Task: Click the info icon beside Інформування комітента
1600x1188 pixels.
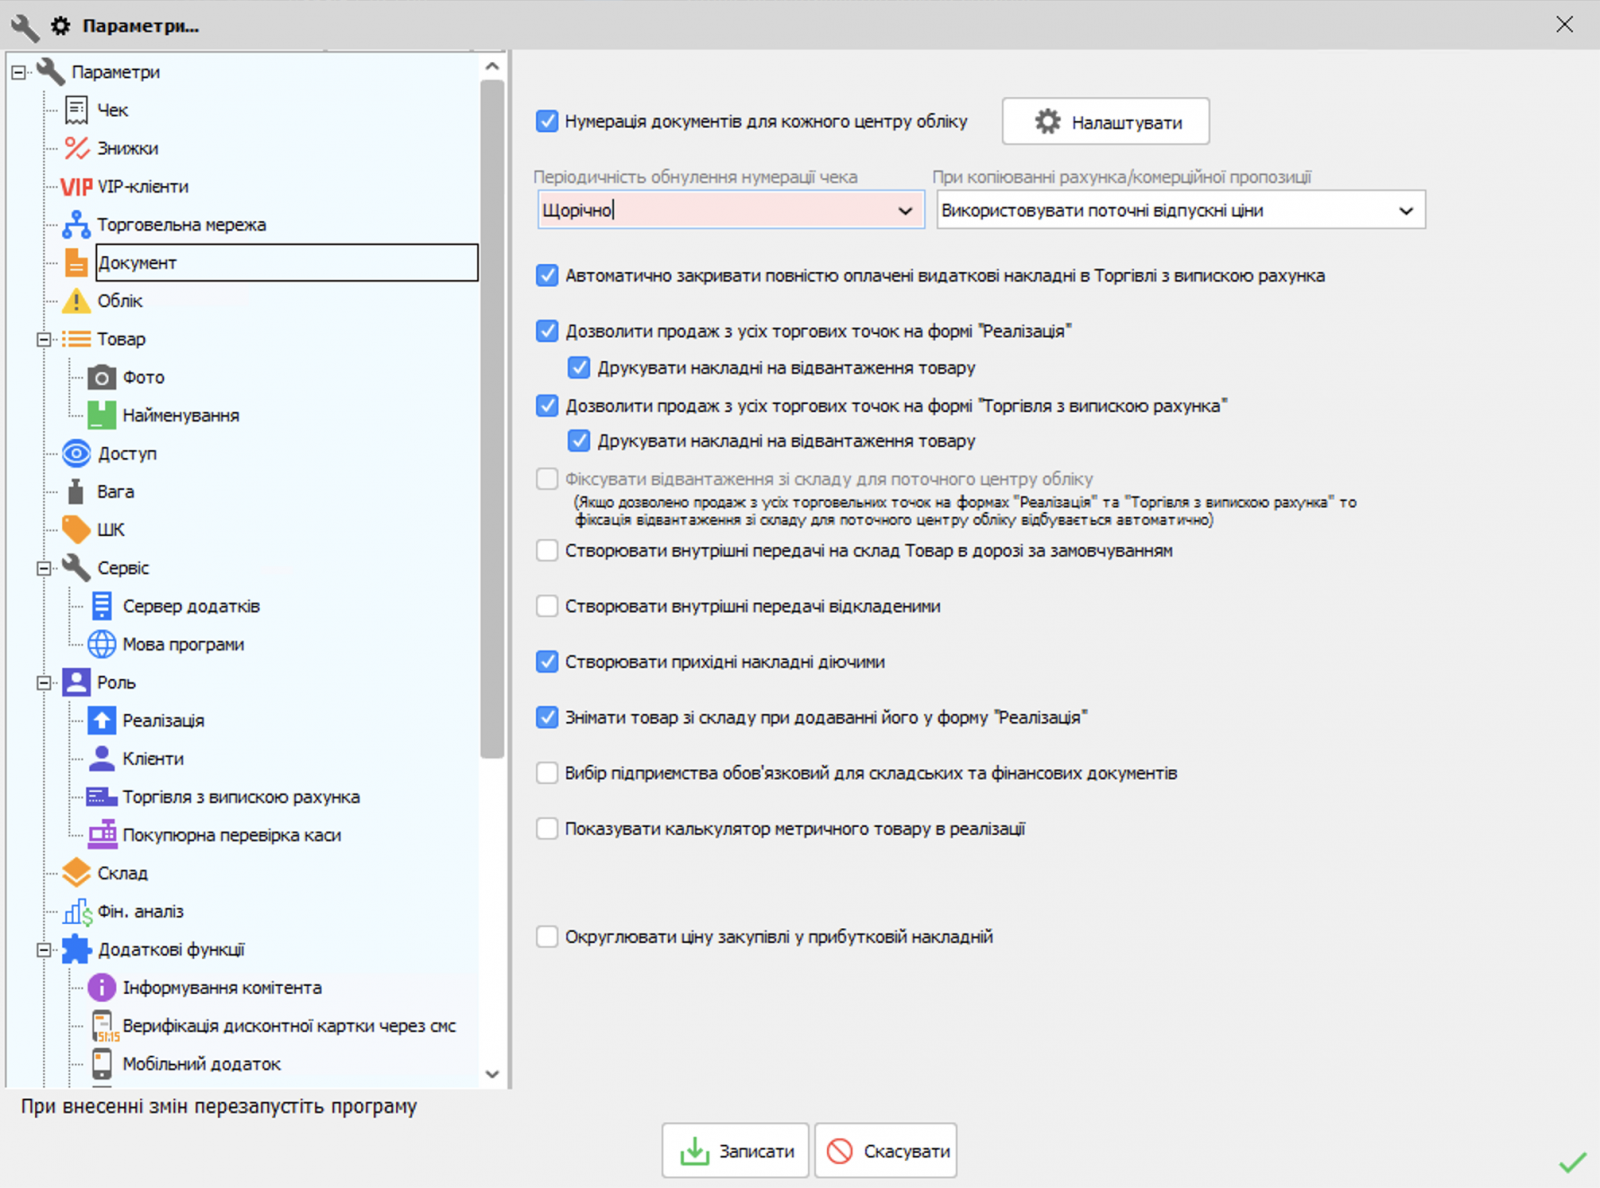Action: pos(101,988)
